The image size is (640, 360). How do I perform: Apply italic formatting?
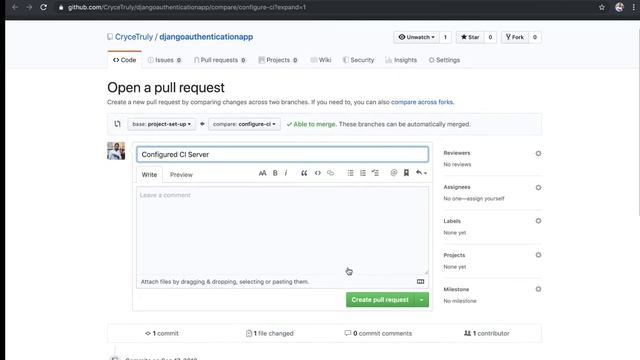[x=286, y=173]
